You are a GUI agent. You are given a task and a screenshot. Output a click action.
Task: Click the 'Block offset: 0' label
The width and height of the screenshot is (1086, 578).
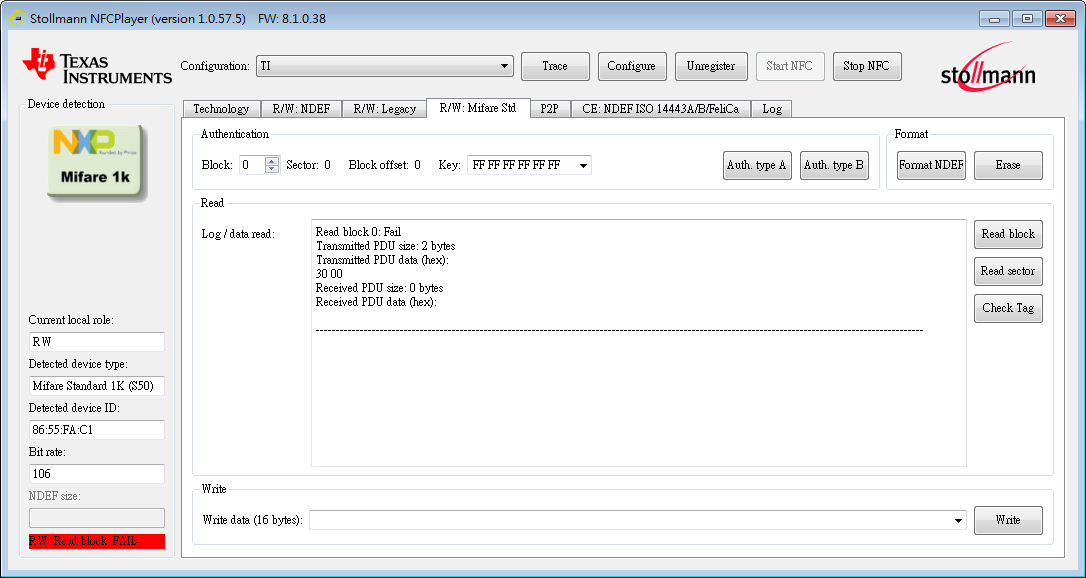[384, 165]
